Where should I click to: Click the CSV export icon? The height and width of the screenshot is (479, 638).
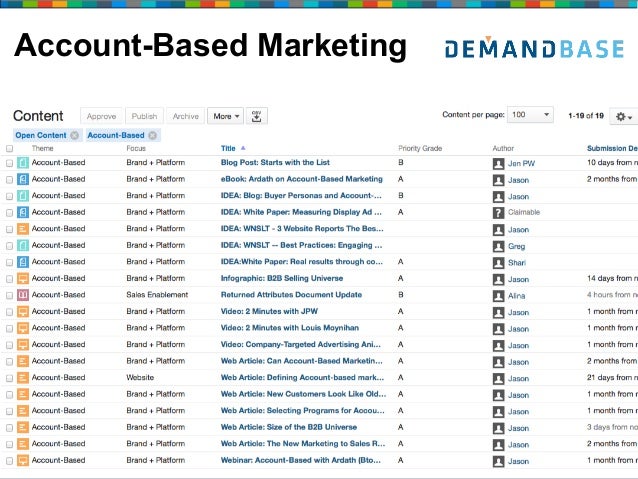point(257,116)
